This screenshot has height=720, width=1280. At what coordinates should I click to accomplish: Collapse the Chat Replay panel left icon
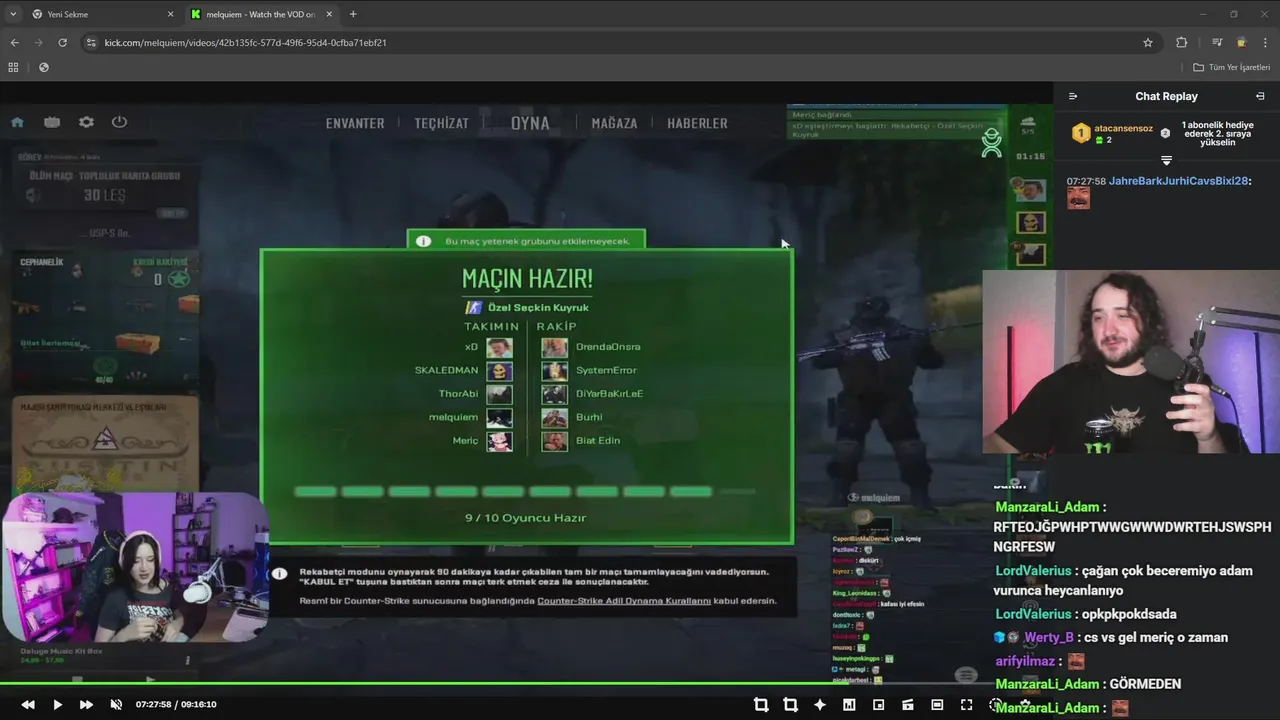tap(1073, 96)
